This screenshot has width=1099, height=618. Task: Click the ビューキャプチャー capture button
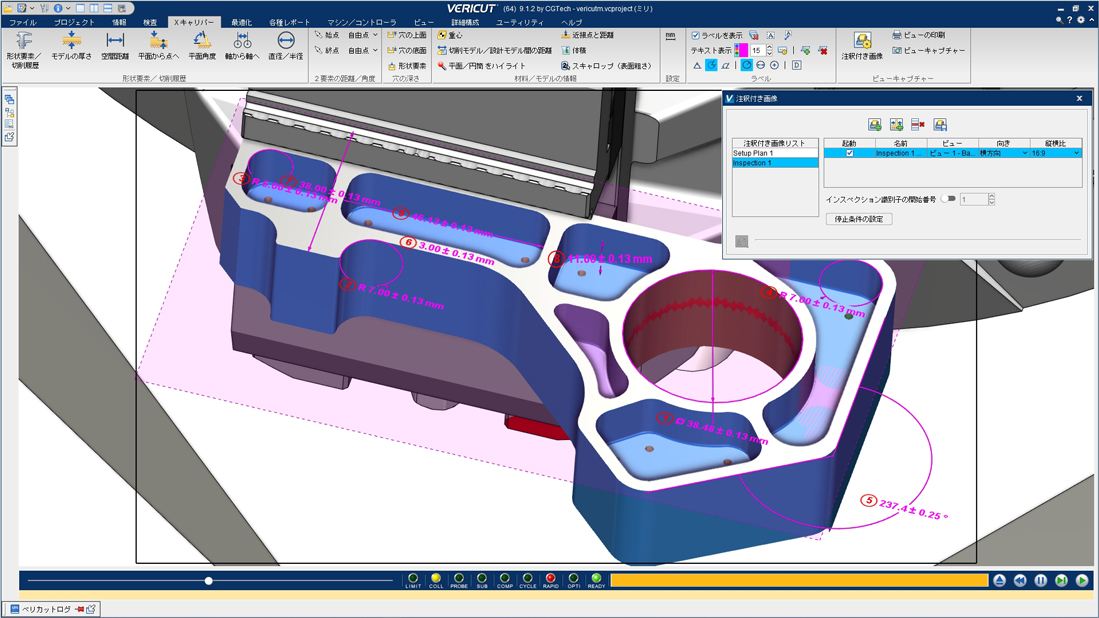click(929, 50)
